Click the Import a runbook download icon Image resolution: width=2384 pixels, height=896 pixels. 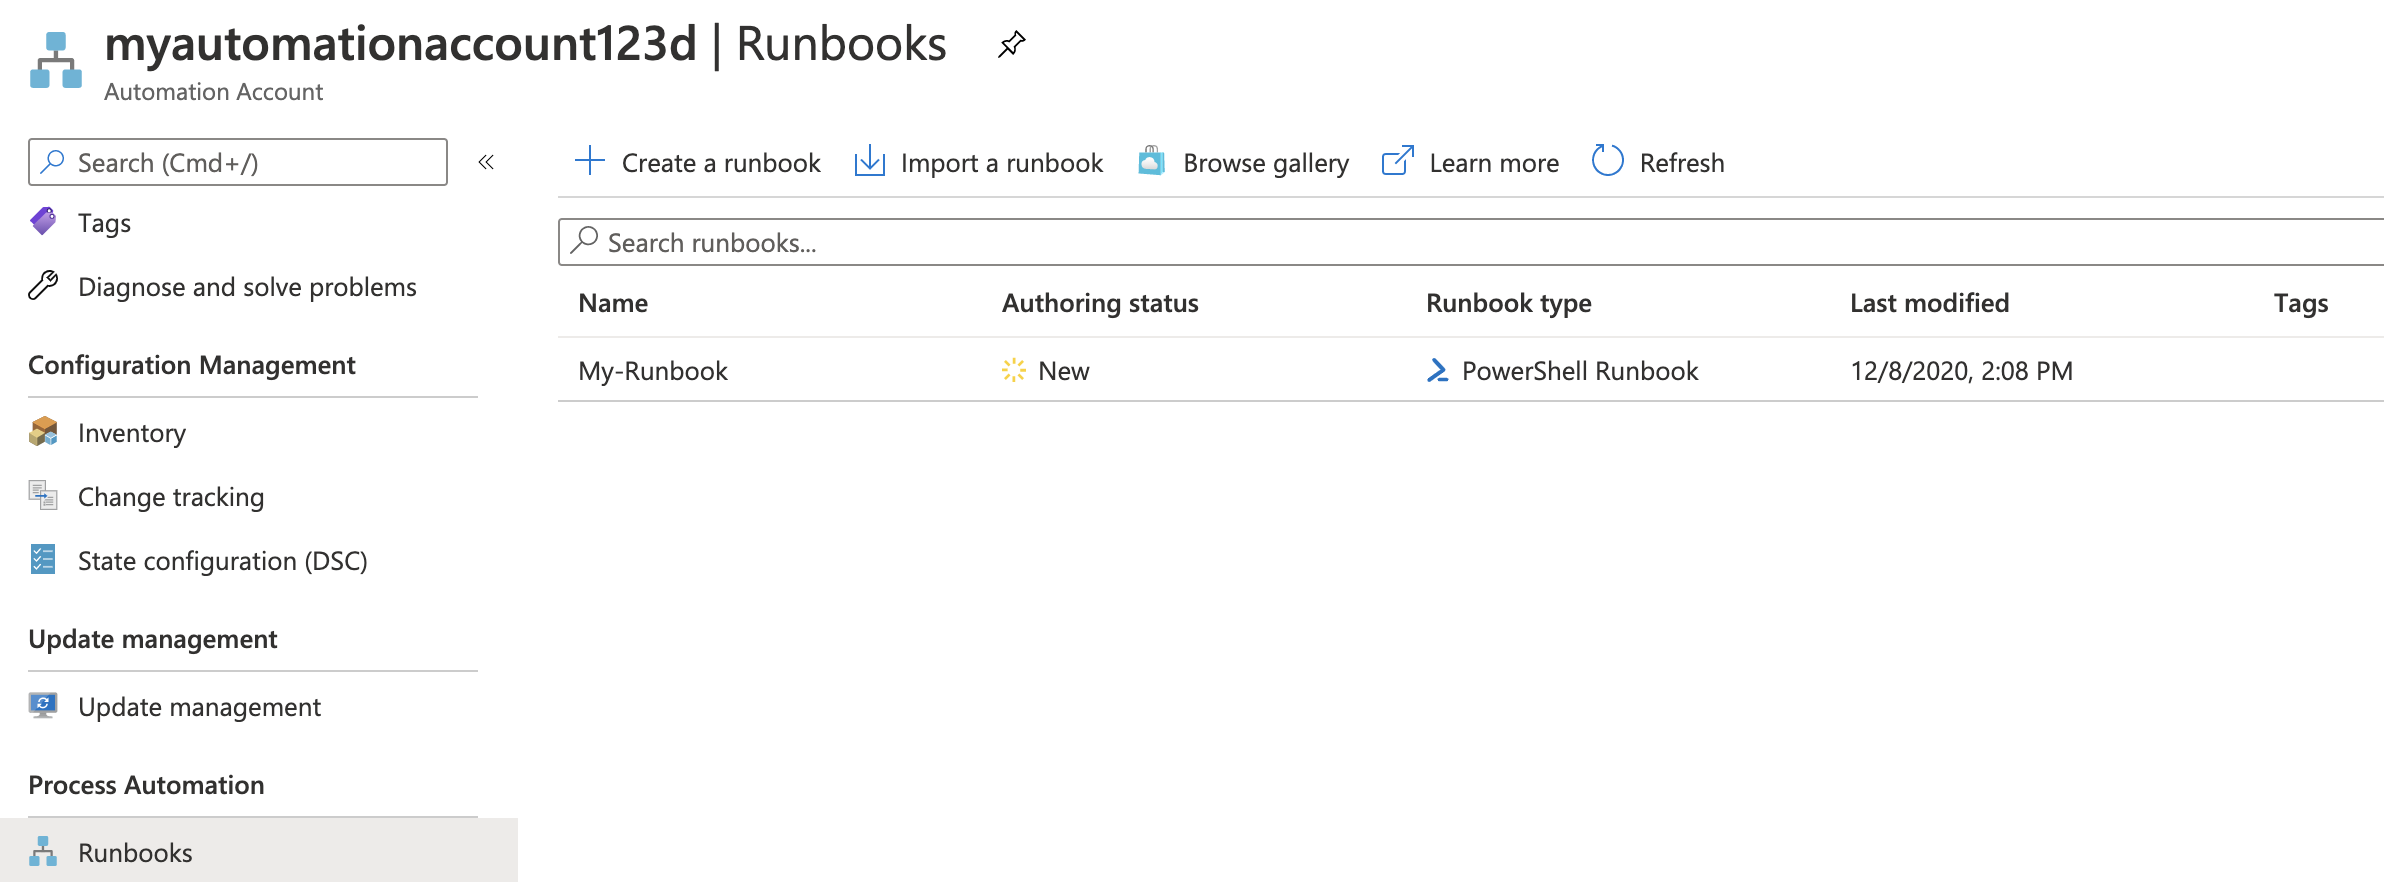tap(869, 161)
